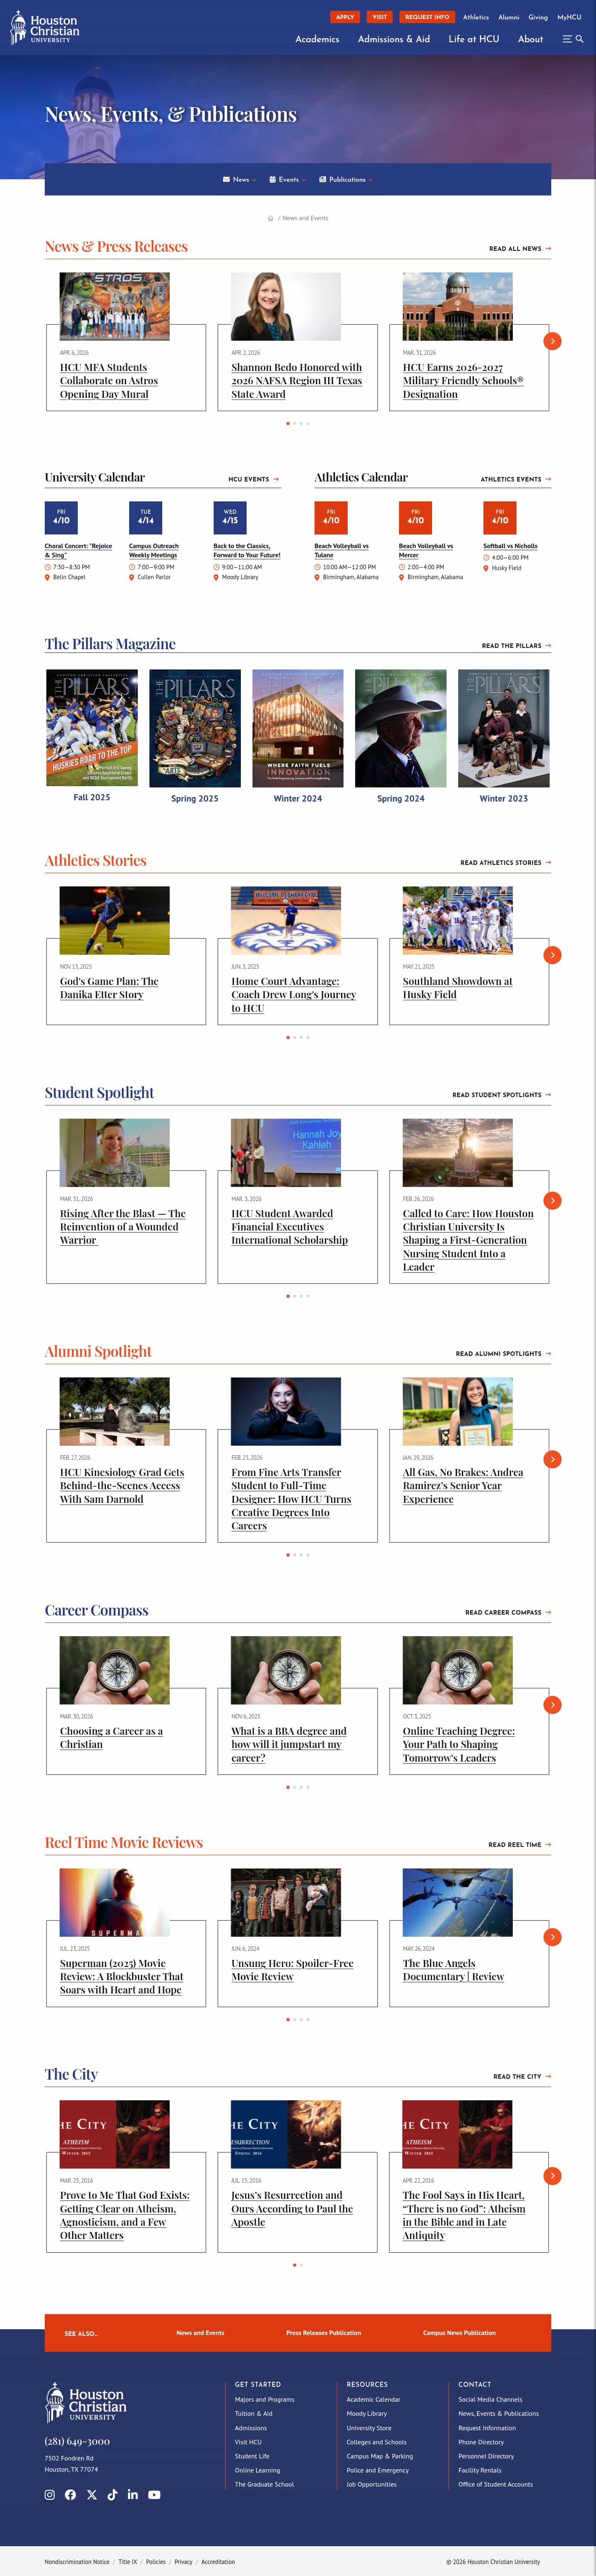Image resolution: width=596 pixels, height=2576 pixels.
Task: Click the VISIT button
Action: (380, 17)
